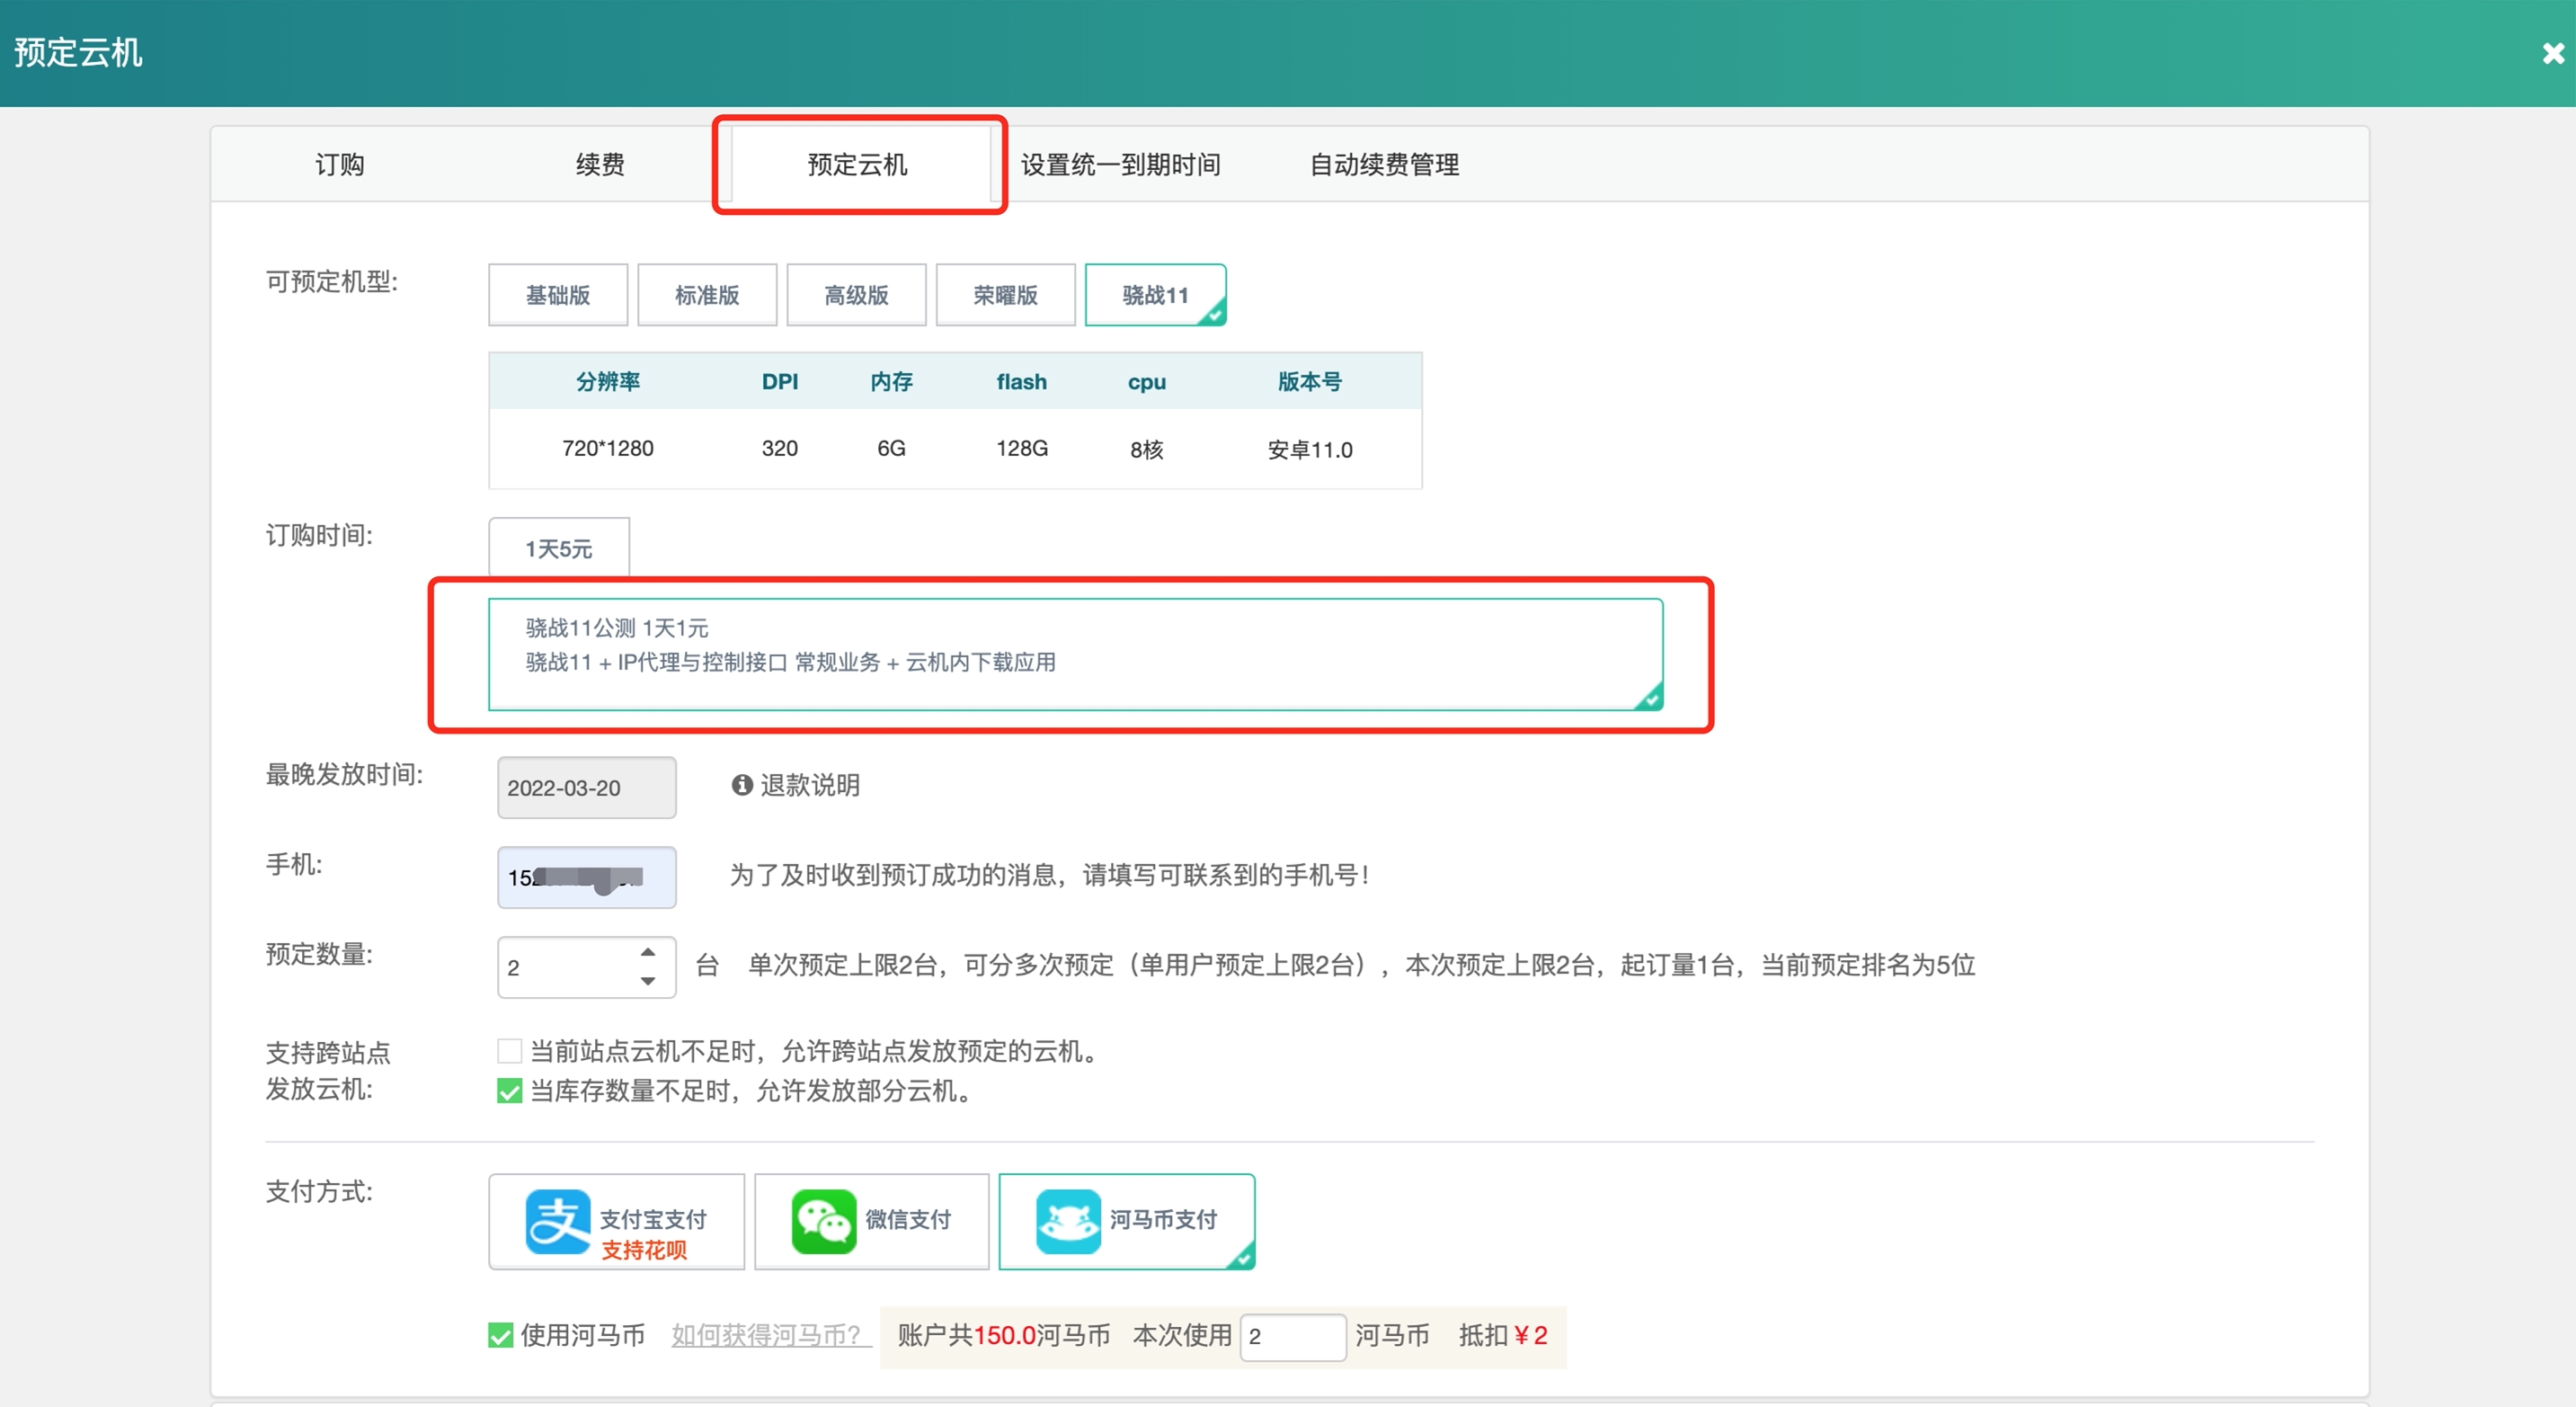The image size is (2576, 1407).
Task: Click the 退款说明 refund explanation link
Action: (x=810, y=786)
